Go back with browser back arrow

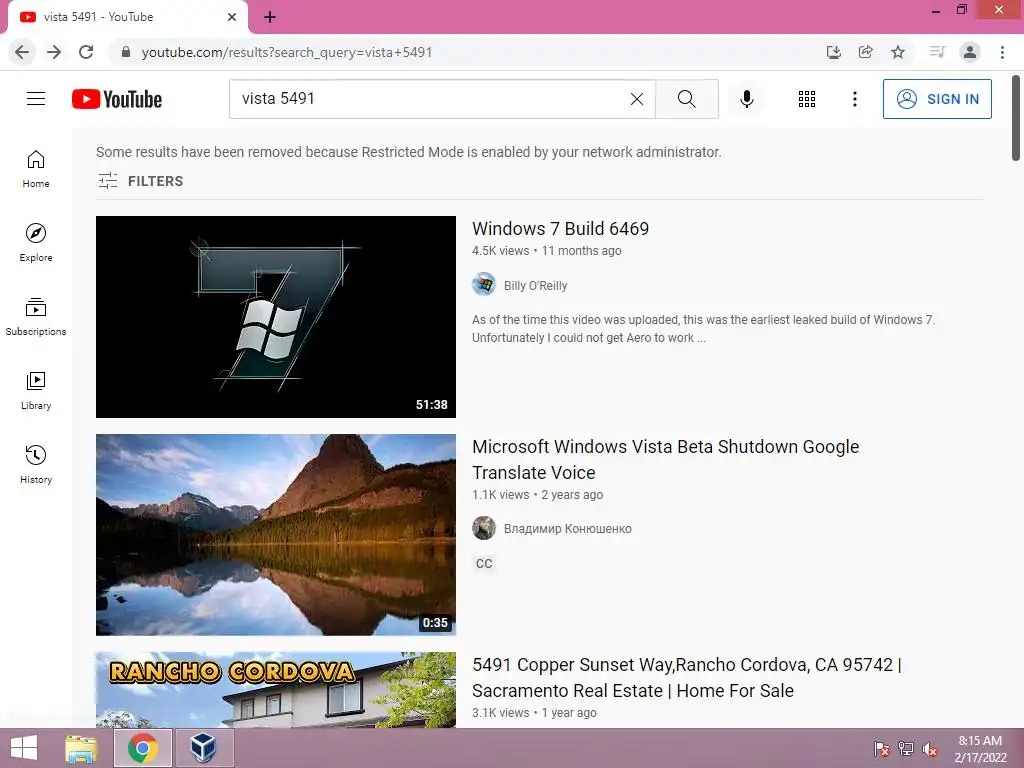click(22, 52)
